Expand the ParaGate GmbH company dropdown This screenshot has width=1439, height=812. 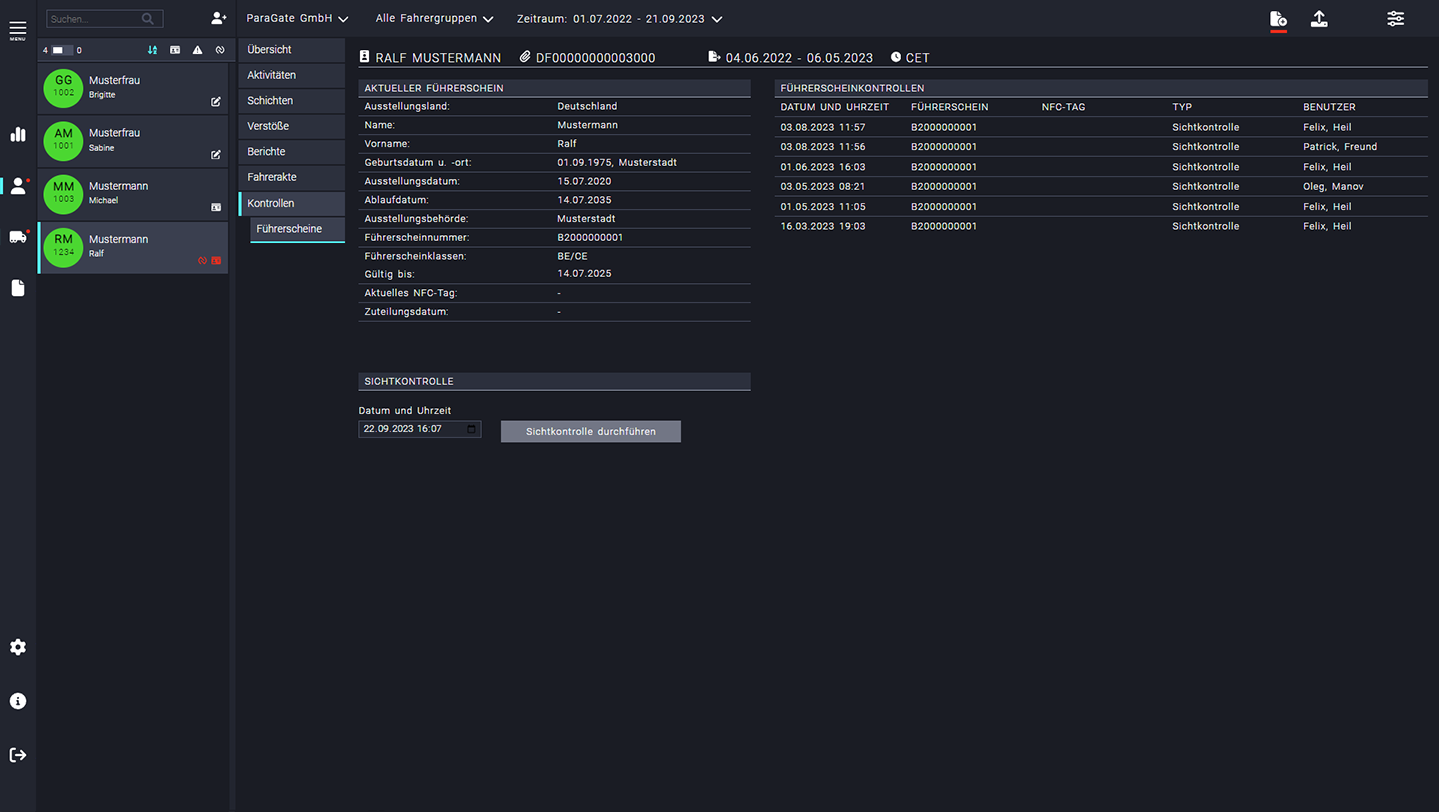[297, 19]
